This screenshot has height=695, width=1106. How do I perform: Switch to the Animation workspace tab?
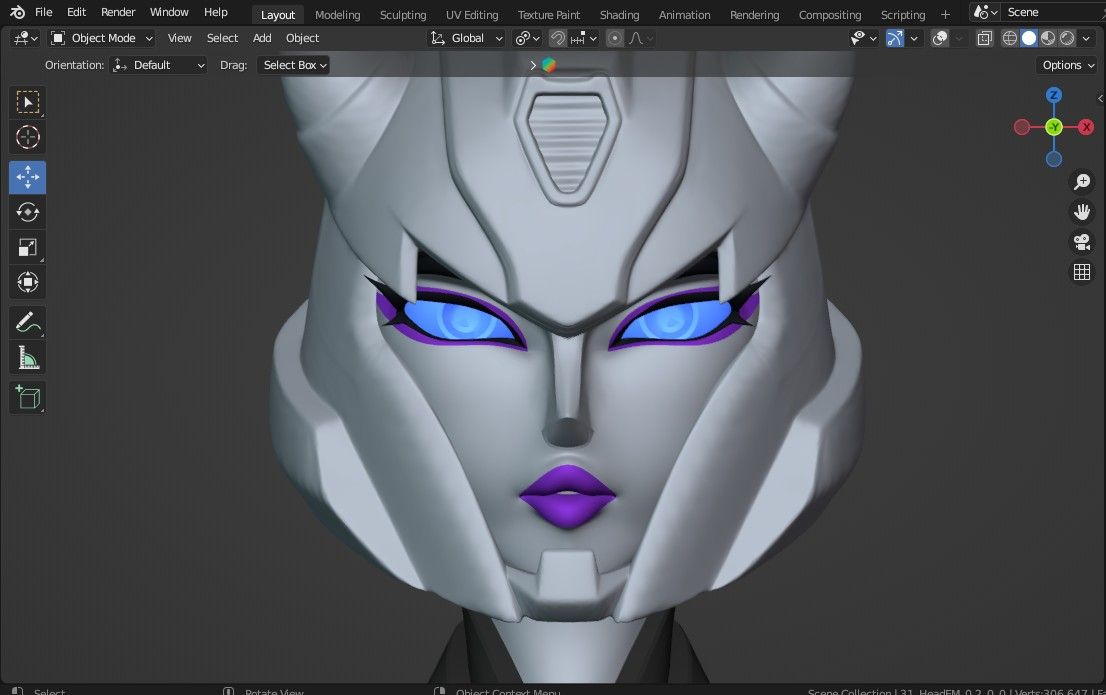tap(684, 15)
